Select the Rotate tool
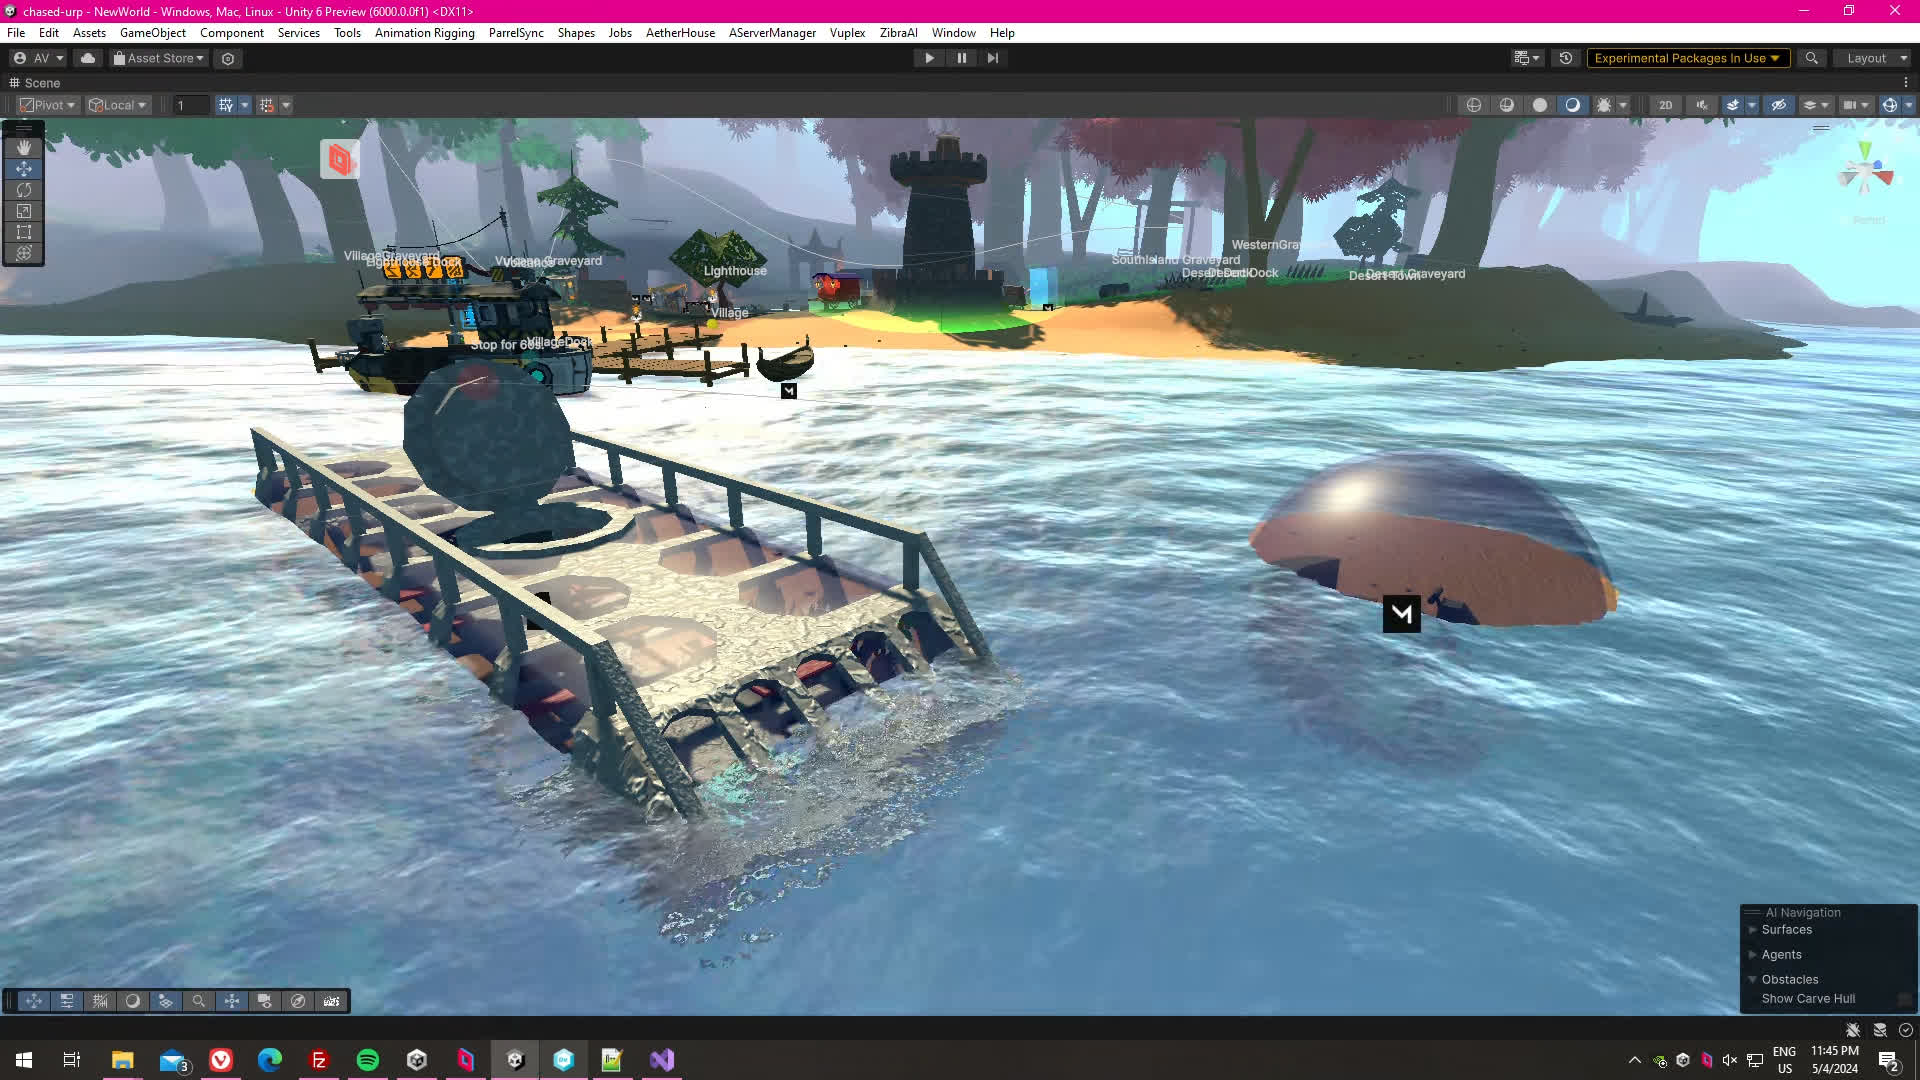The image size is (1920, 1080). click(24, 190)
